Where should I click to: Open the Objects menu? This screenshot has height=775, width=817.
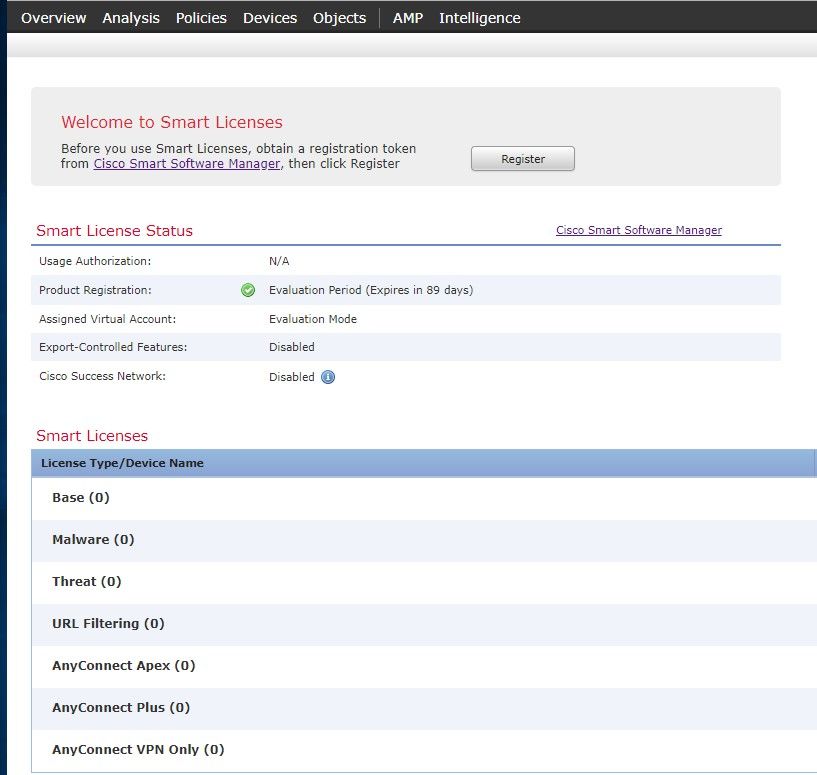[x=339, y=18]
